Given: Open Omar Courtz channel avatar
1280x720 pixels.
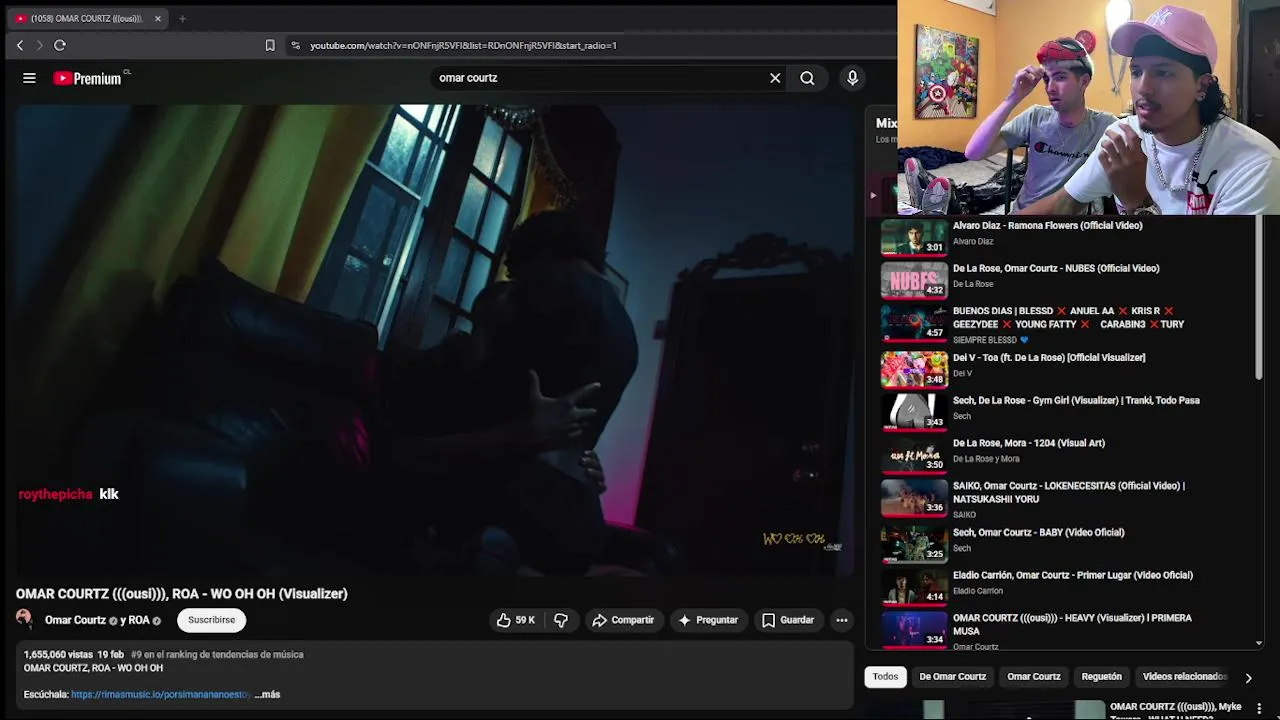Looking at the screenshot, I should click(x=23, y=619).
